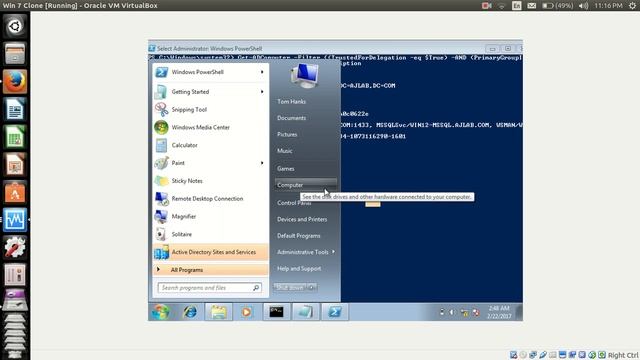640x360 pixels.
Task: Click the Search programs and files box
Action: 209,288
